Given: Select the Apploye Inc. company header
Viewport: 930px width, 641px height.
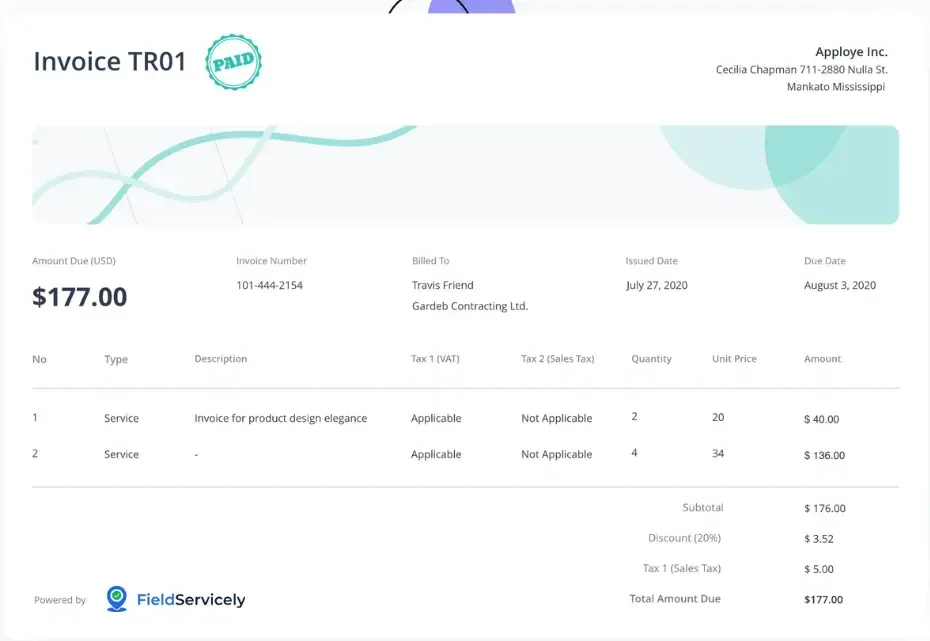Looking at the screenshot, I should click(x=851, y=51).
